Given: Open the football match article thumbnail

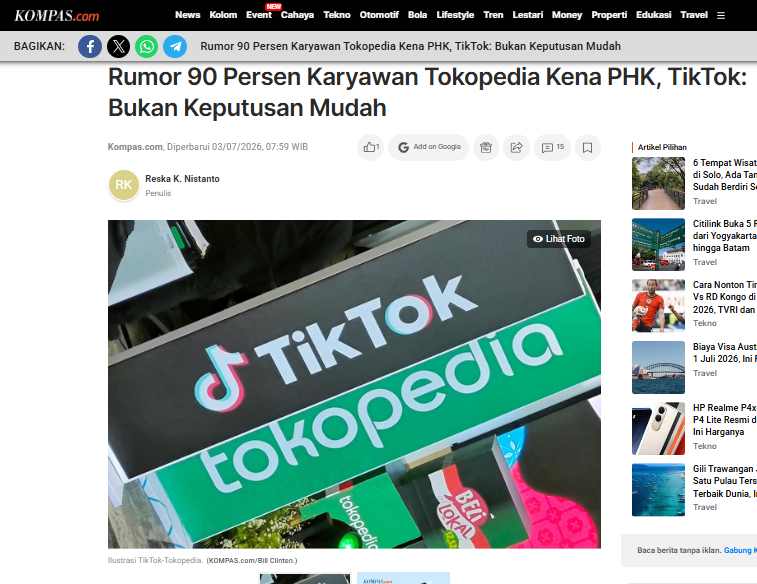Looking at the screenshot, I should [x=659, y=306].
